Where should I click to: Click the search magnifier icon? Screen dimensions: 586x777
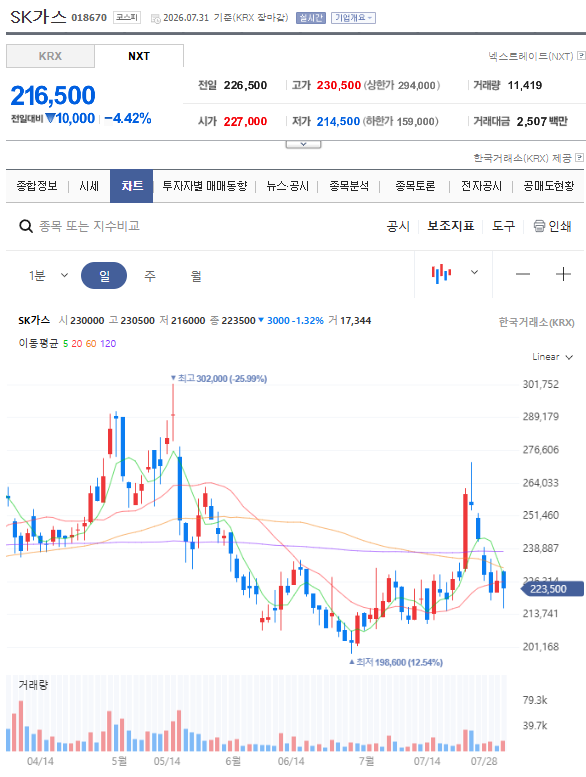click(x=26, y=226)
